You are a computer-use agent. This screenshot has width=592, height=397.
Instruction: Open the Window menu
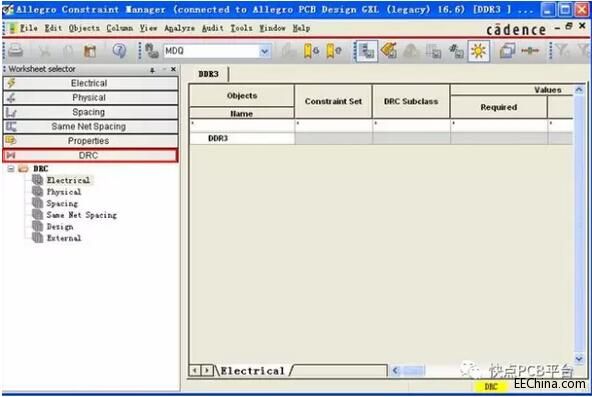coord(272,28)
